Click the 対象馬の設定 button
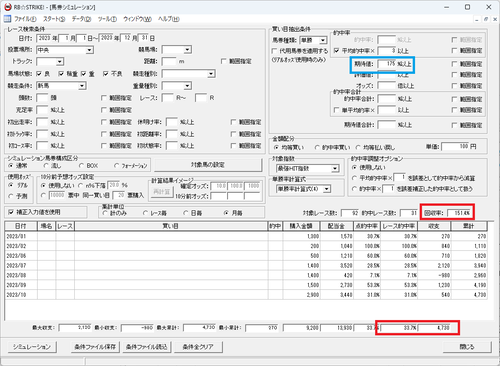 [x=208, y=165]
